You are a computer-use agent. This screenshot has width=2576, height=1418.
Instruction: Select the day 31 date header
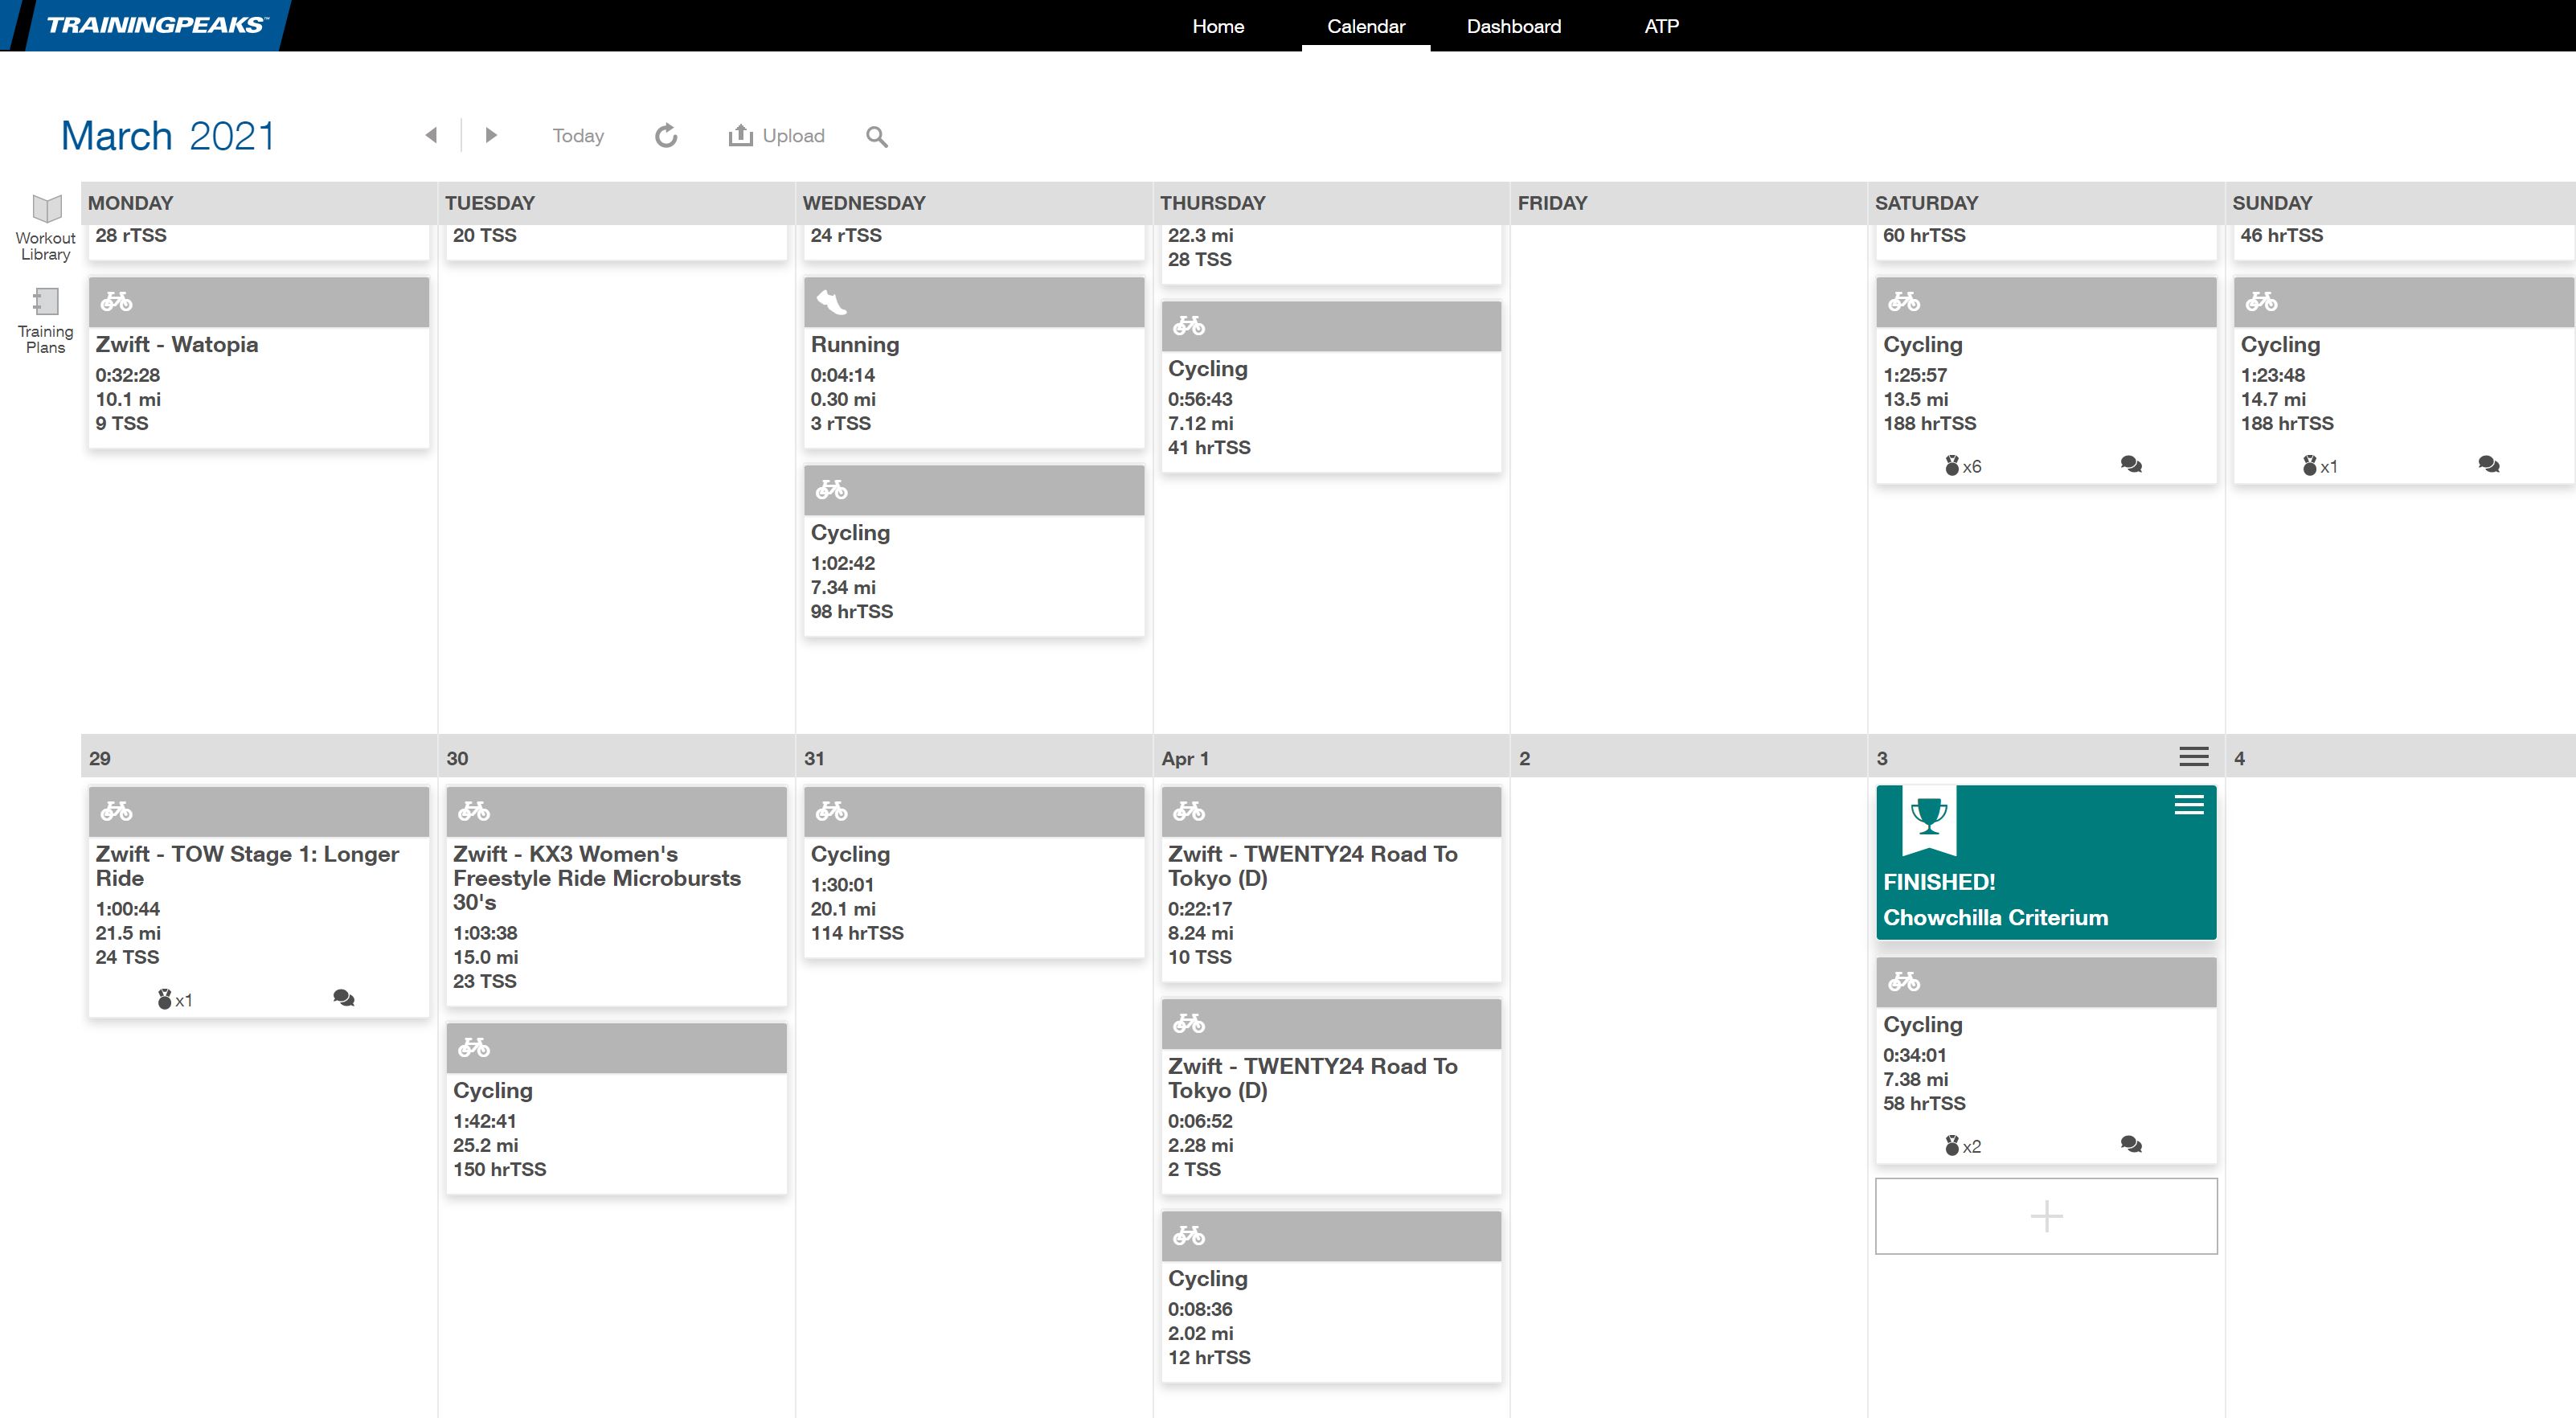tap(974, 758)
